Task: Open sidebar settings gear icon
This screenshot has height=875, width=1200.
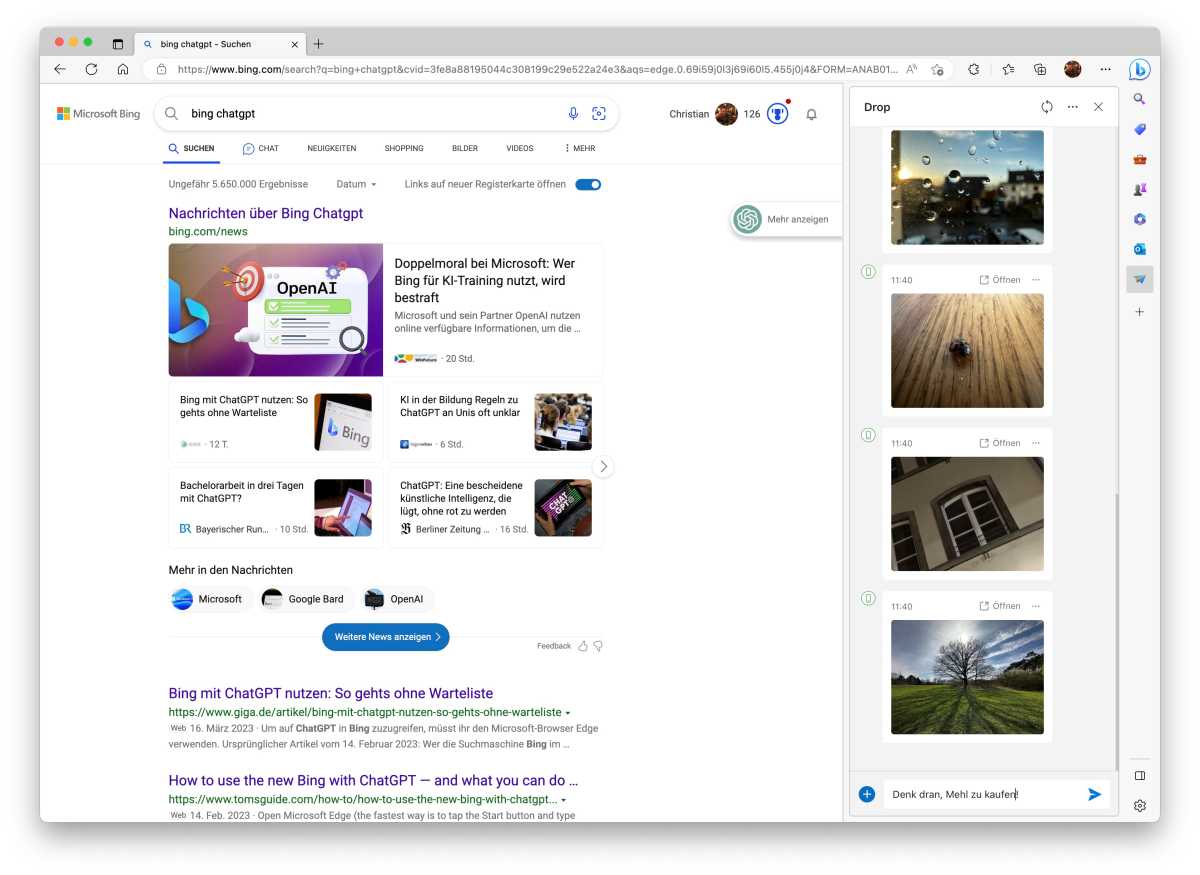Action: click(x=1139, y=805)
